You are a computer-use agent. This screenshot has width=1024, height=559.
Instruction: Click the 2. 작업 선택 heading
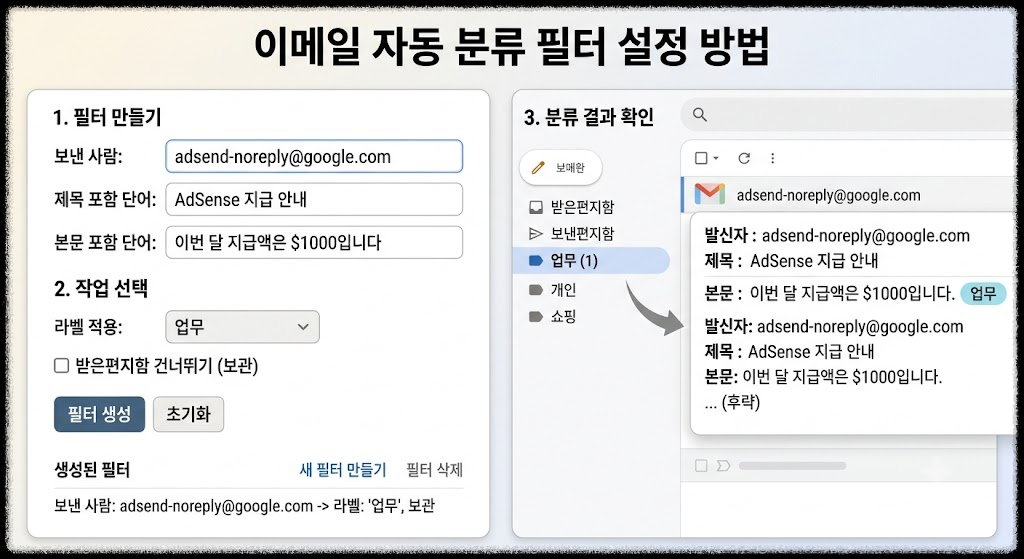[x=101, y=289]
